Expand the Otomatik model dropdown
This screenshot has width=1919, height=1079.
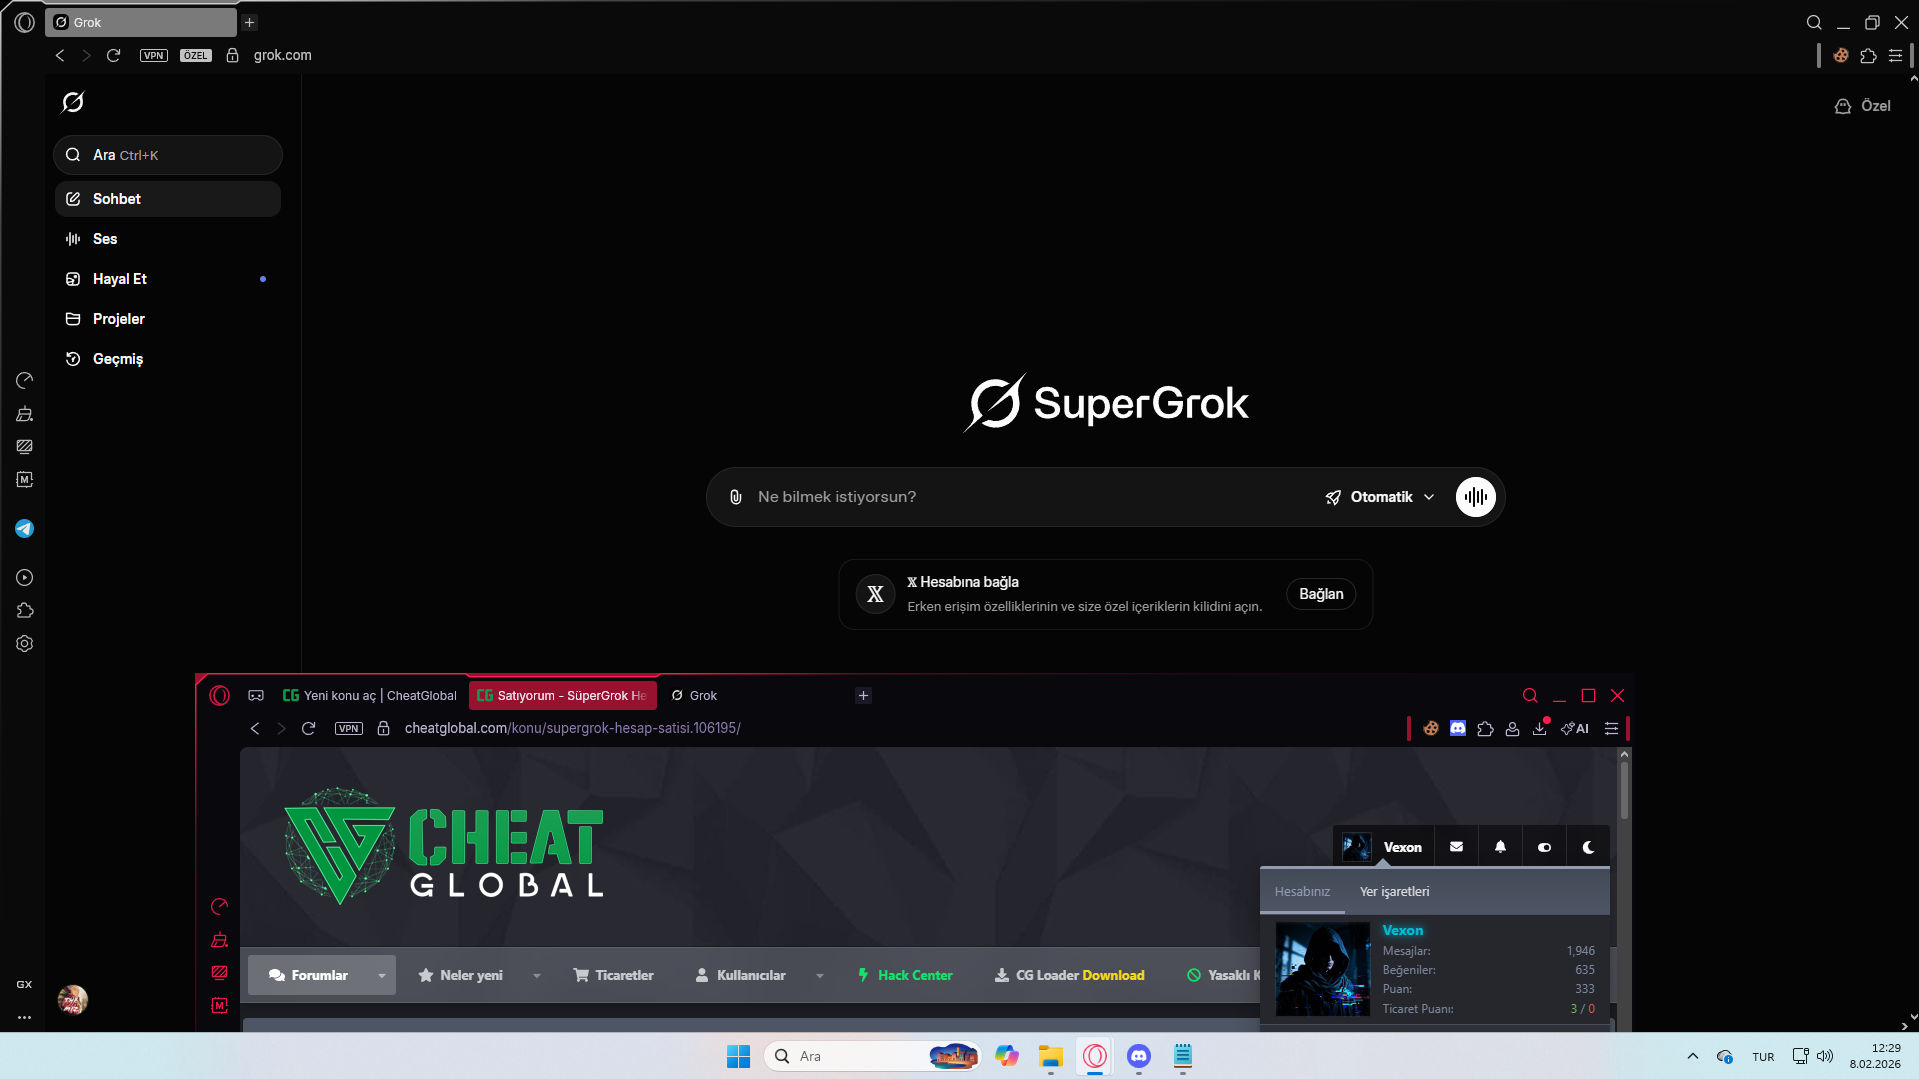(x=1381, y=497)
